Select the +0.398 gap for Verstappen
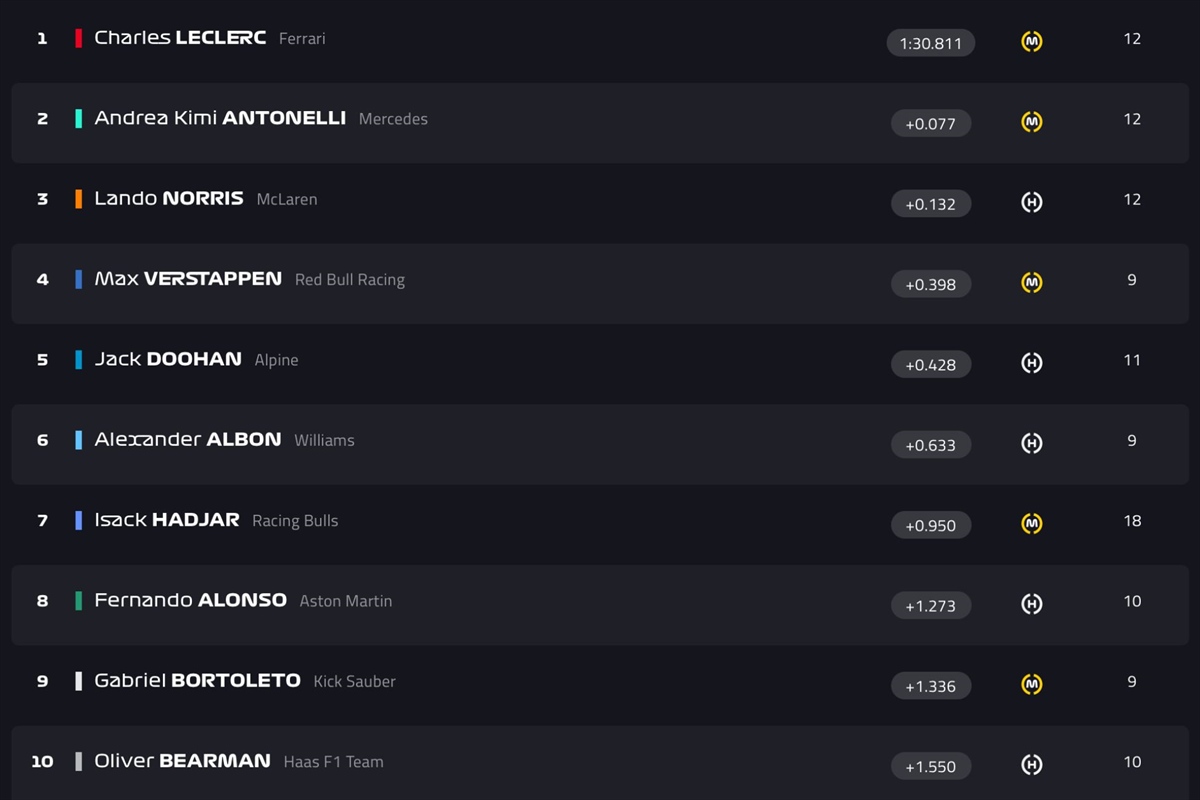1200x800 pixels. tap(931, 284)
